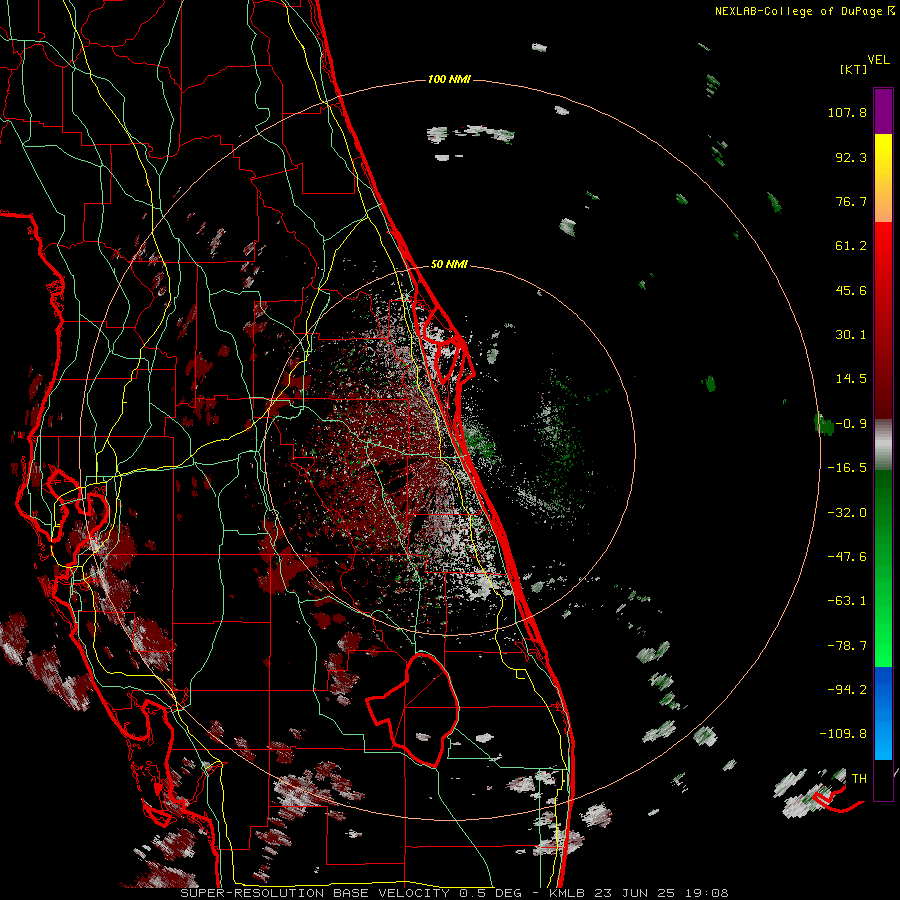
Task: Select the -0.9 legend value
Action: tap(851, 424)
